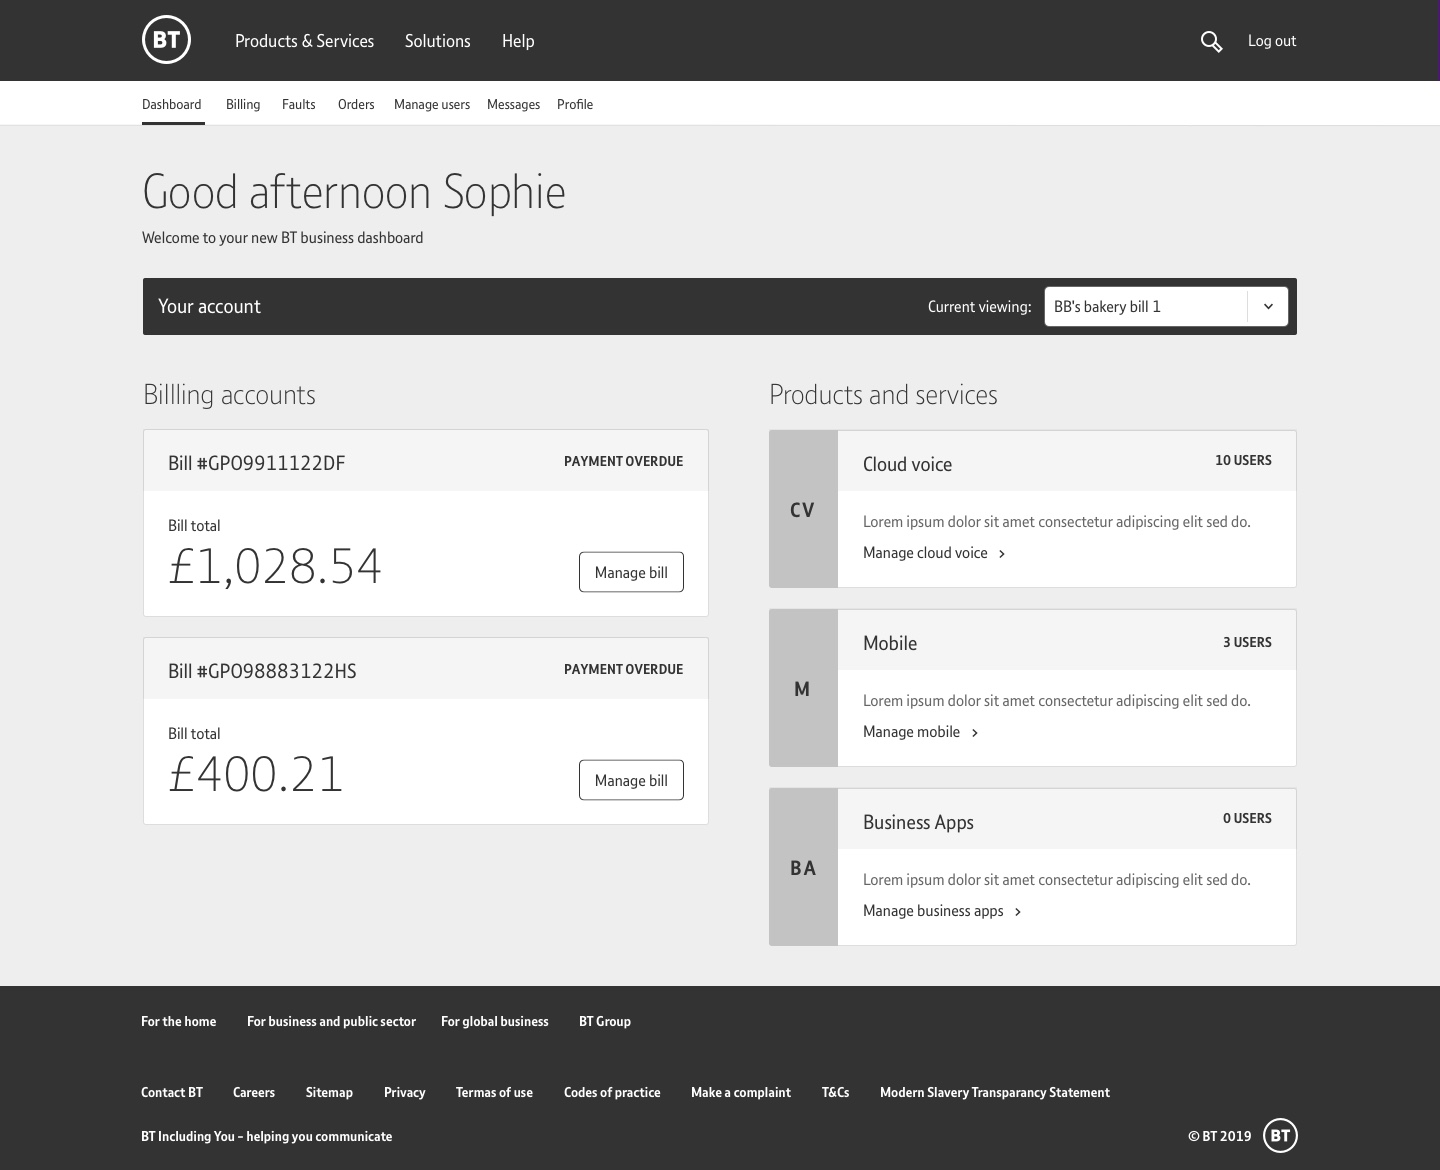
Task: Switch to the Faults tab
Action: click(x=299, y=104)
